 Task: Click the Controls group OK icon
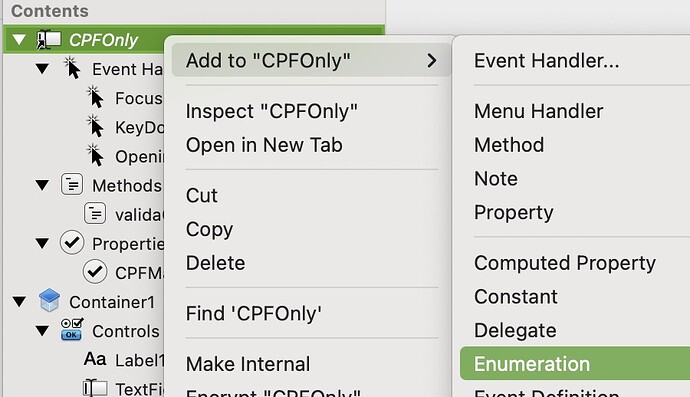tap(72, 330)
